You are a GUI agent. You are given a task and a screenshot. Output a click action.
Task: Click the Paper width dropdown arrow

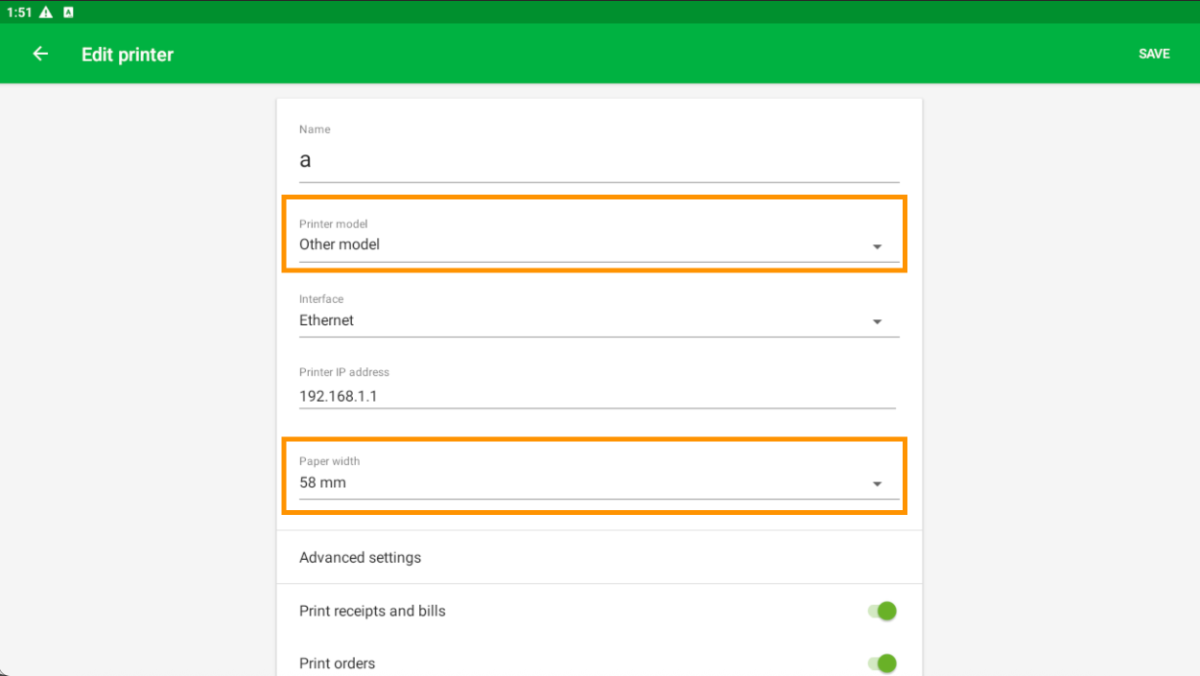[877, 484]
